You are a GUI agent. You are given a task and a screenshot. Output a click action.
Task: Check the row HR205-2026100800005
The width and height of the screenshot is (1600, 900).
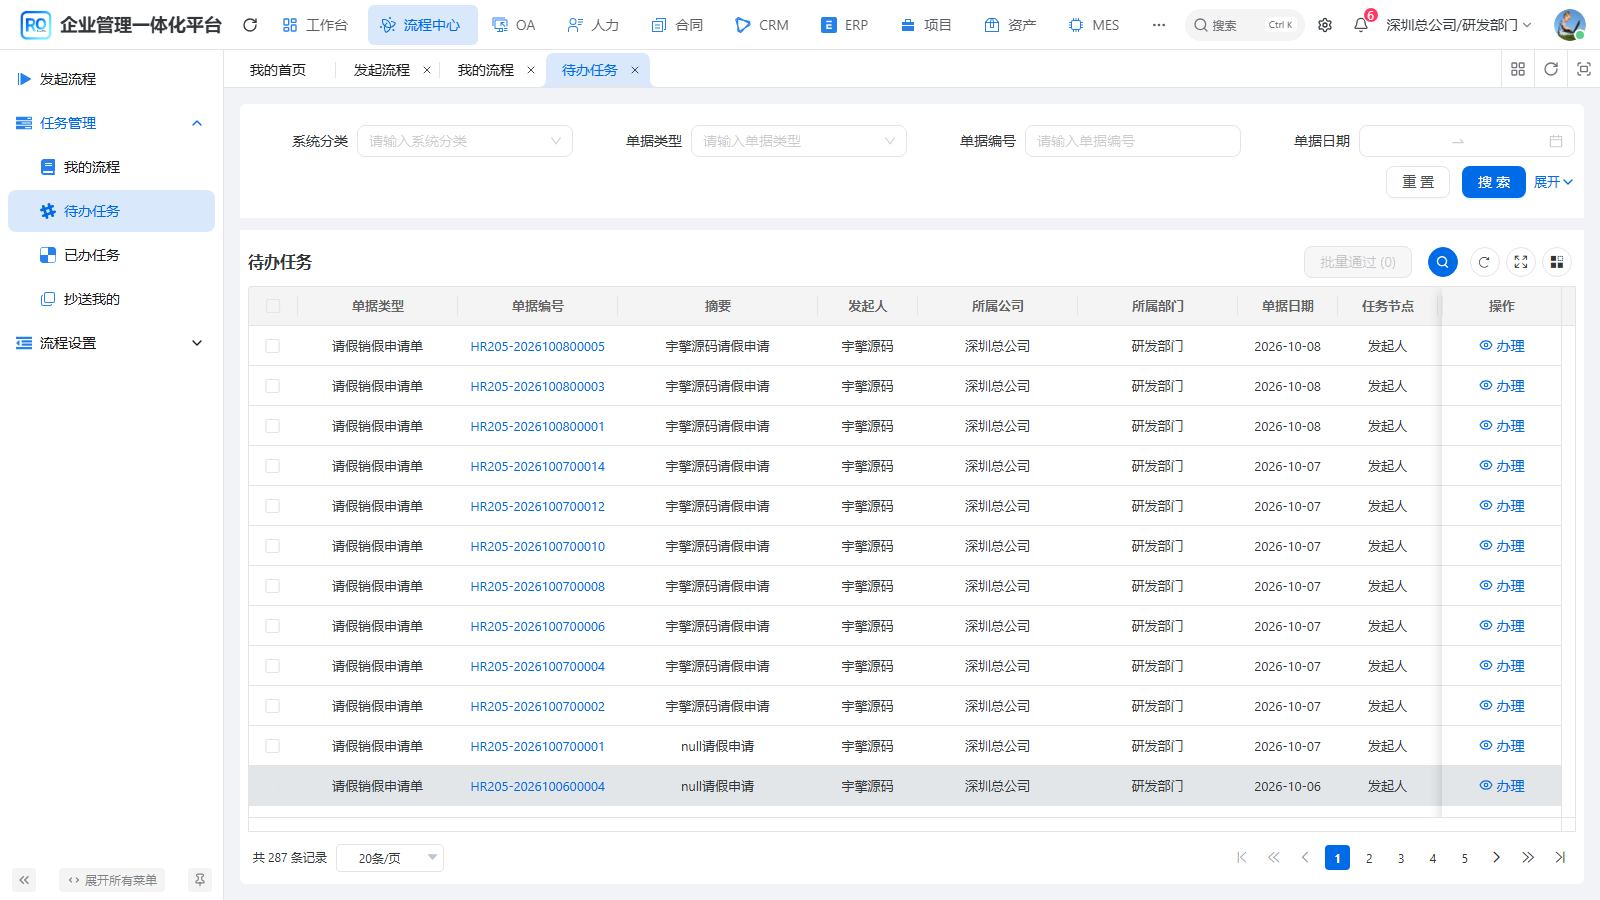coord(273,346)
